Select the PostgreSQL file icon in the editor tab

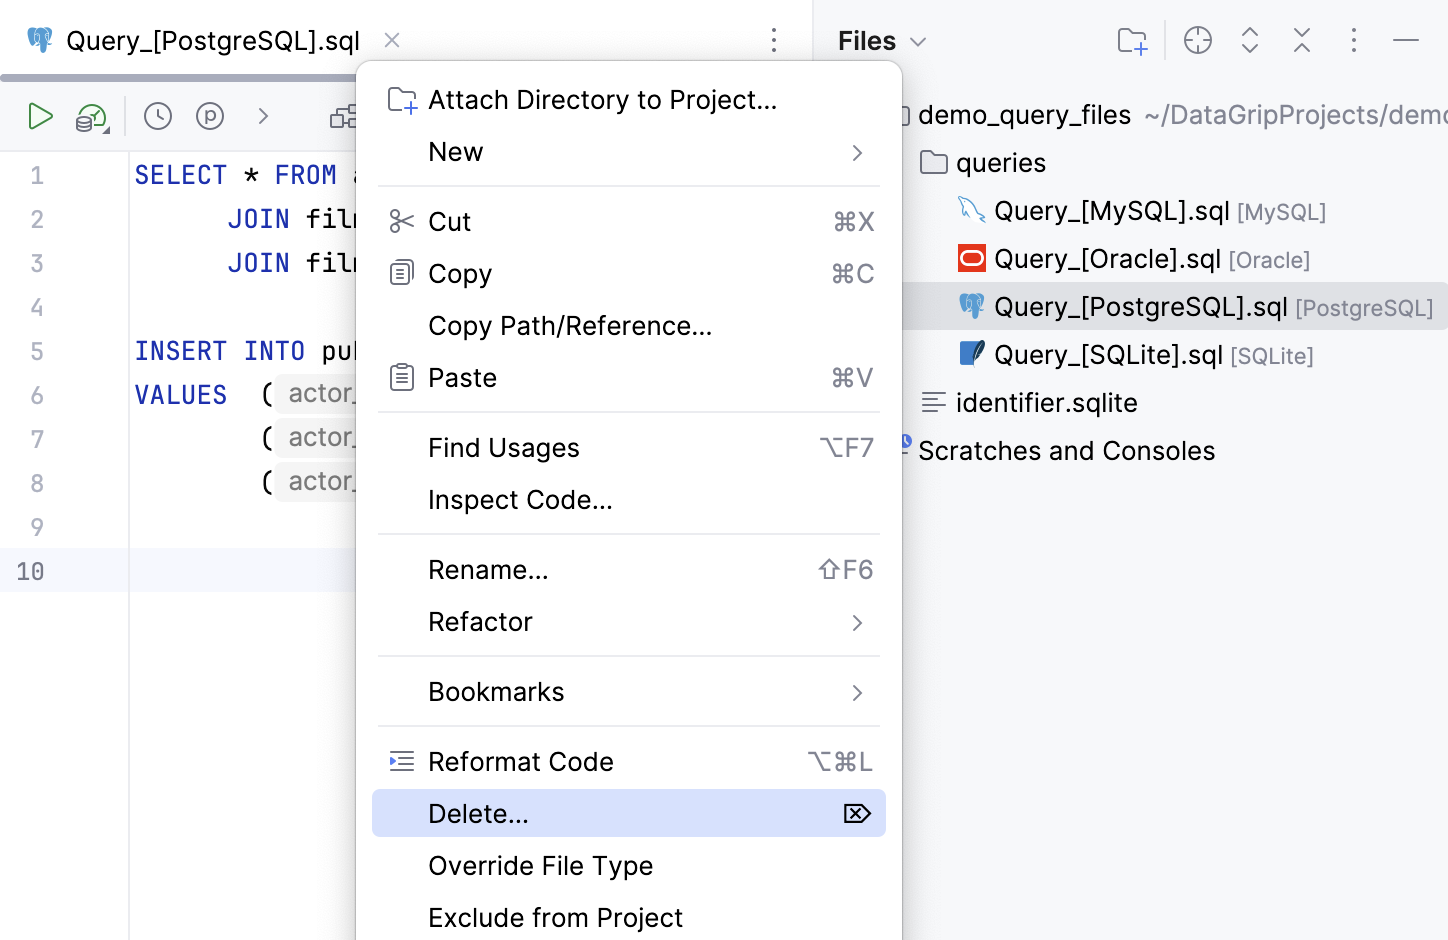[39, 40]
